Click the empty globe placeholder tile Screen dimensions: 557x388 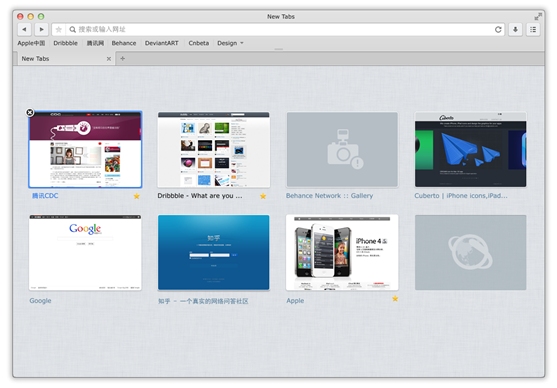coord(471,252)
